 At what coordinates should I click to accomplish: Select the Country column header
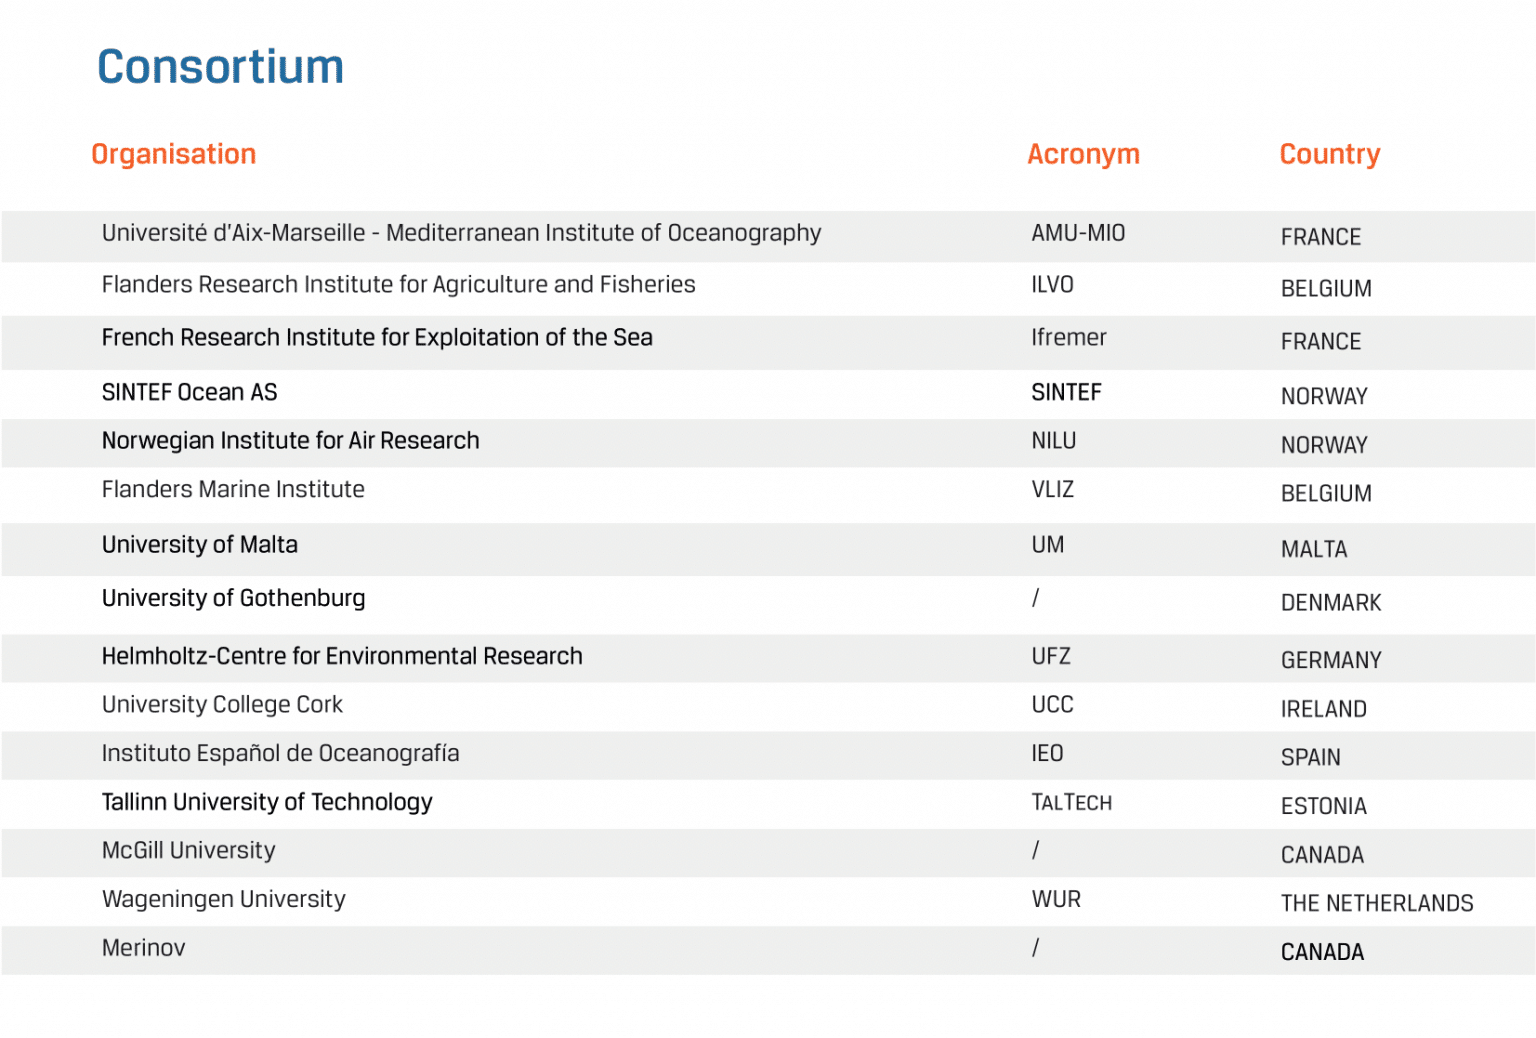[1329, 154]
